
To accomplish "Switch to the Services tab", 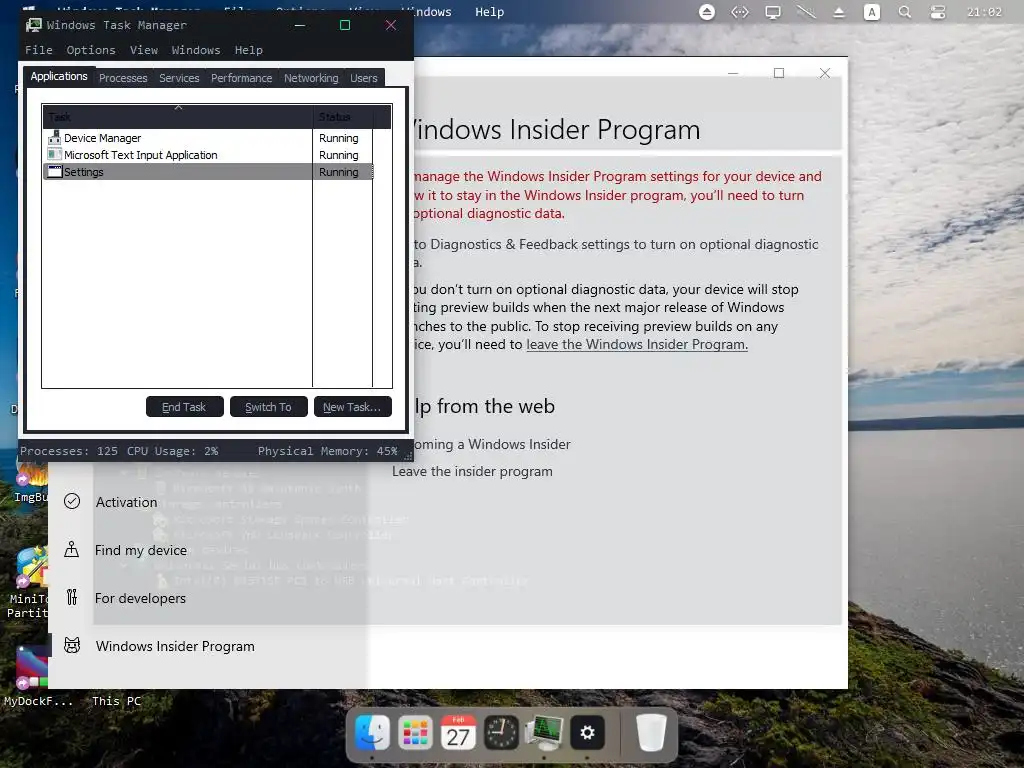I will tap(179, 78).
